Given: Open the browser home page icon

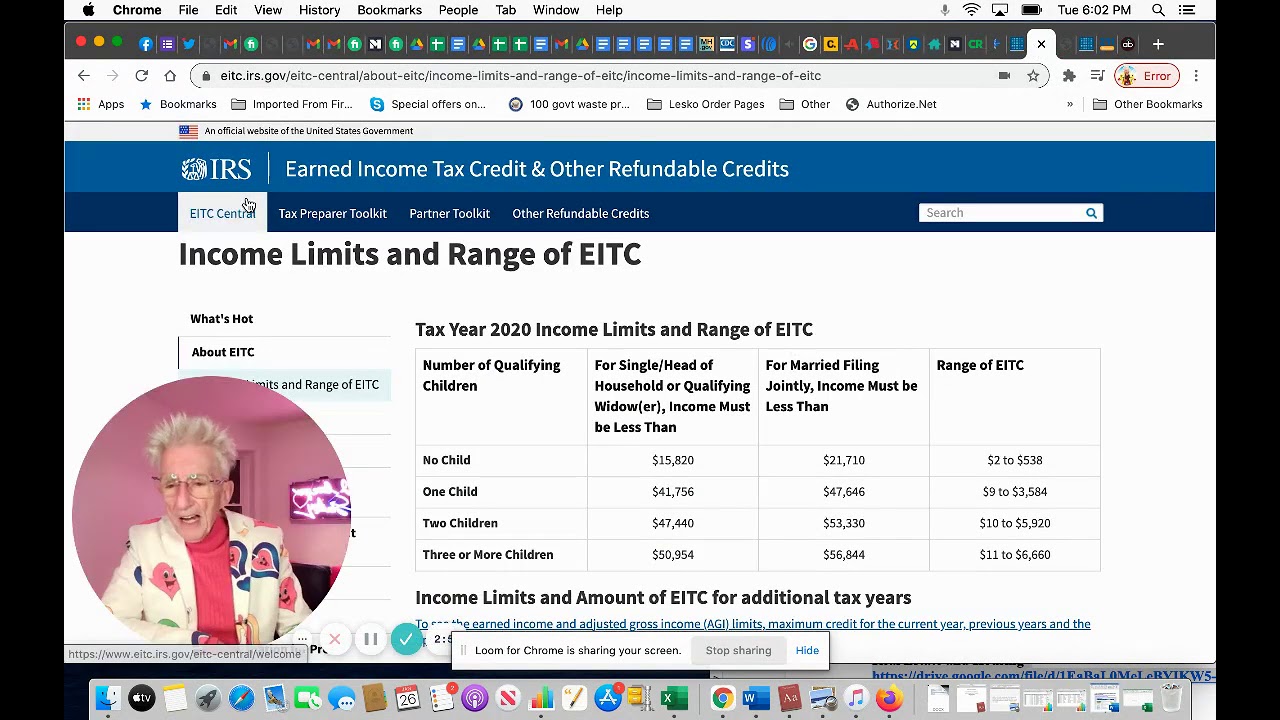Looking at the screenshot, I should pyautogui.click(x=170, y=76).
